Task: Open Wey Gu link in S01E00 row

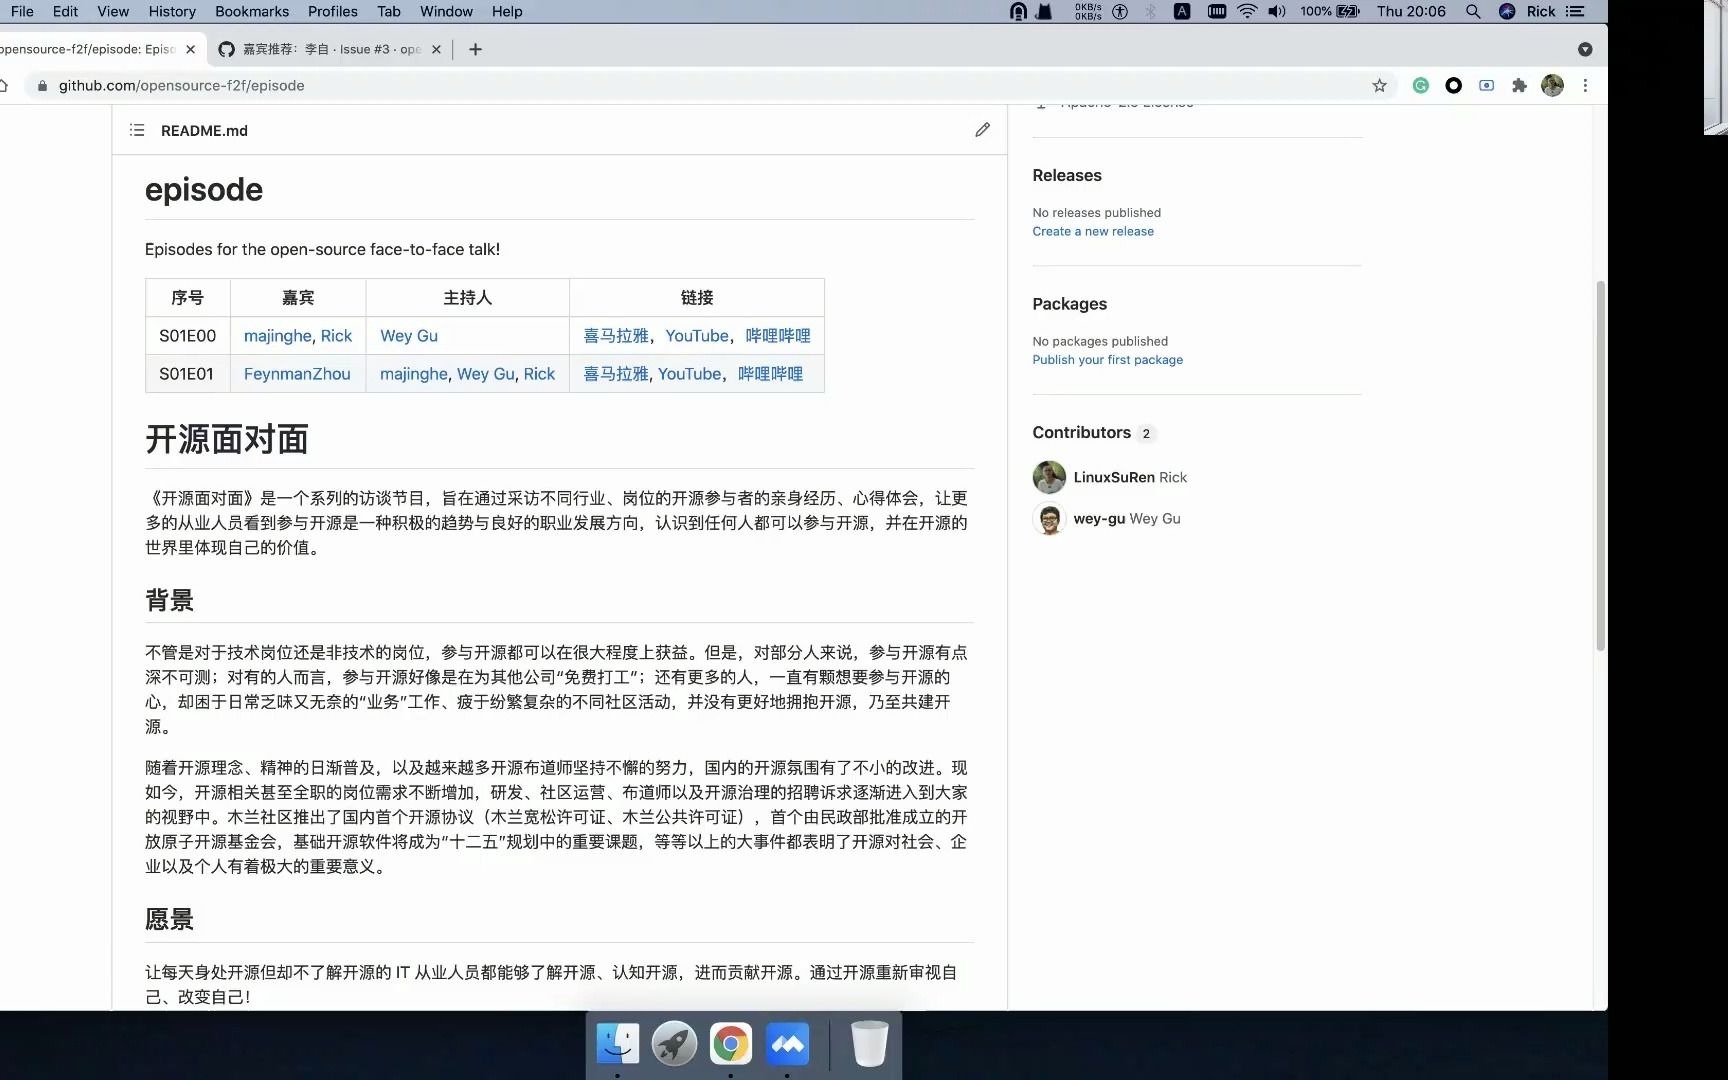Action: click(409, 336)
